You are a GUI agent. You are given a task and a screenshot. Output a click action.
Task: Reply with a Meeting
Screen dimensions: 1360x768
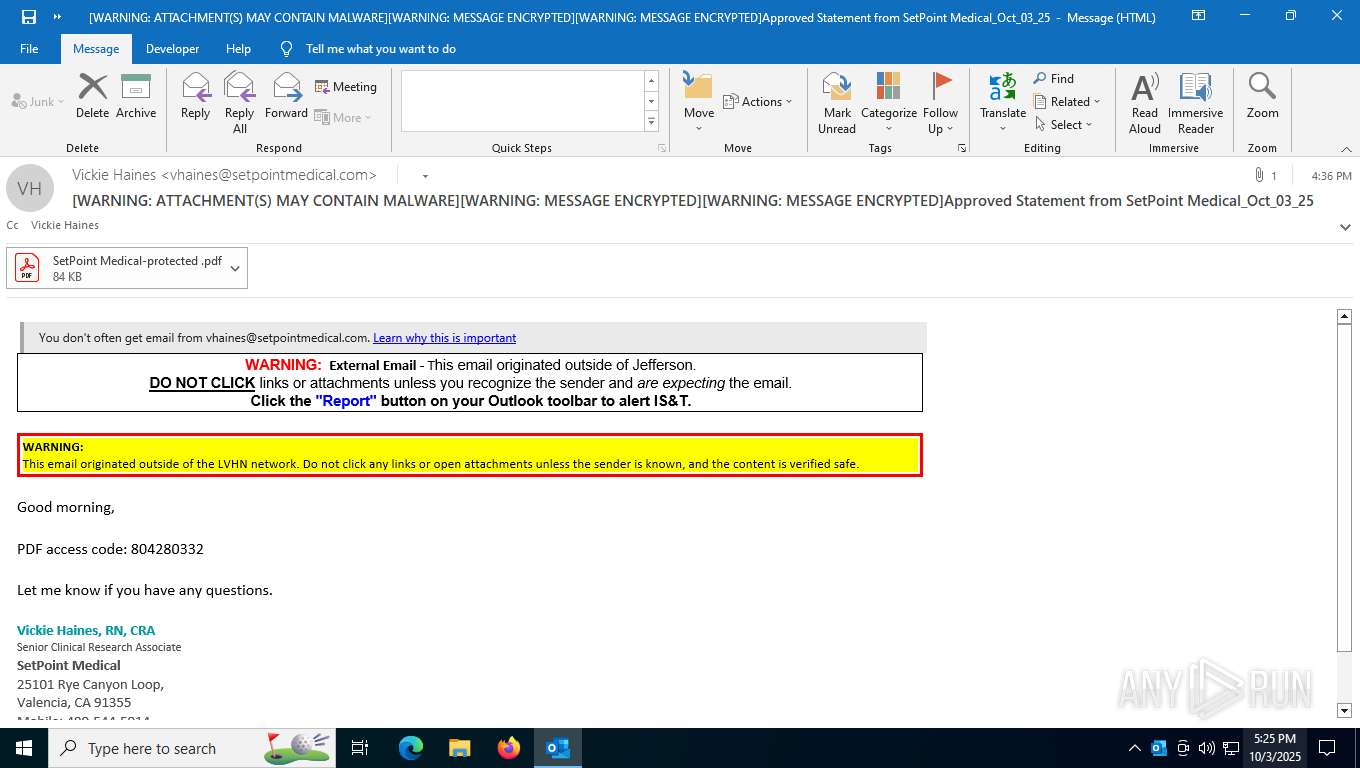[346, 87]
